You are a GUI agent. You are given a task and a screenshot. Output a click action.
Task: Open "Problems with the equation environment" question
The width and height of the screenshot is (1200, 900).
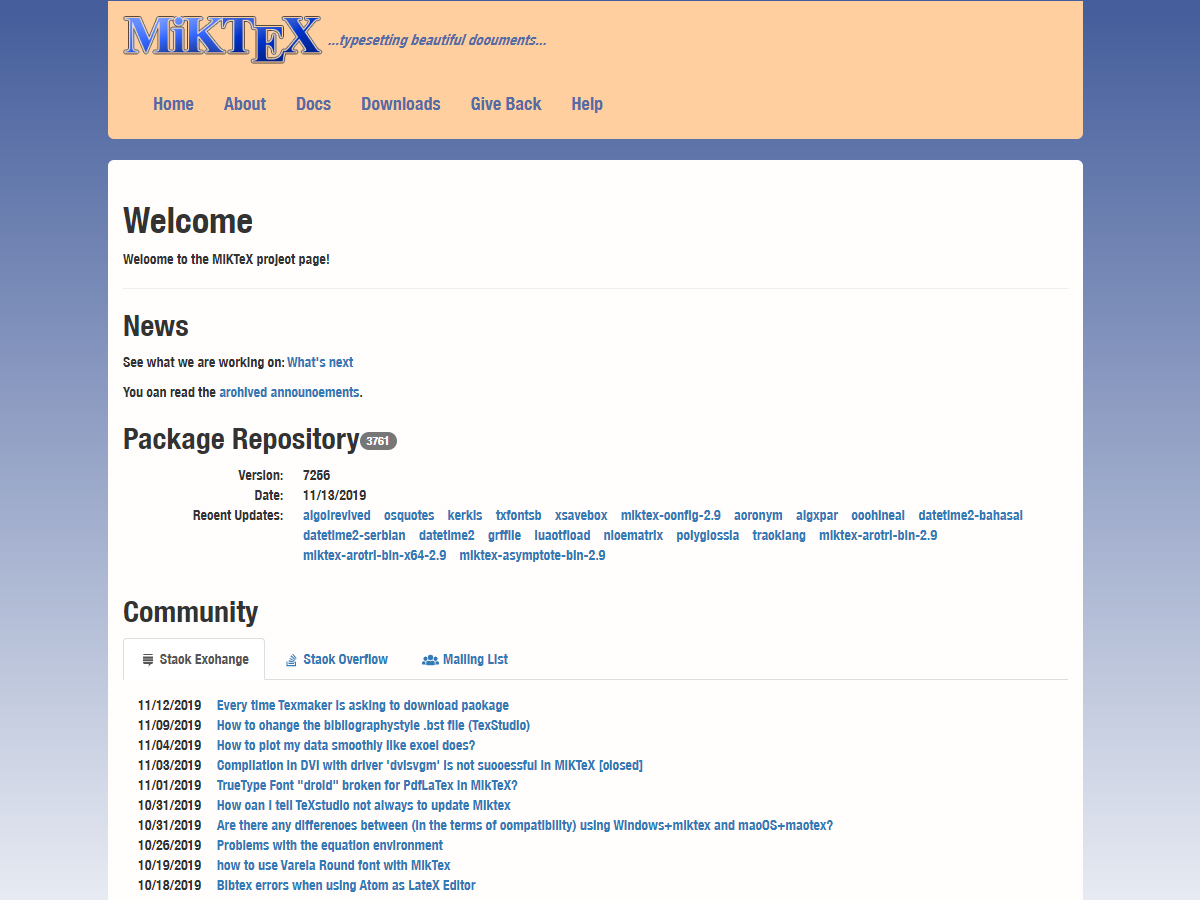[x=330, y=846]
